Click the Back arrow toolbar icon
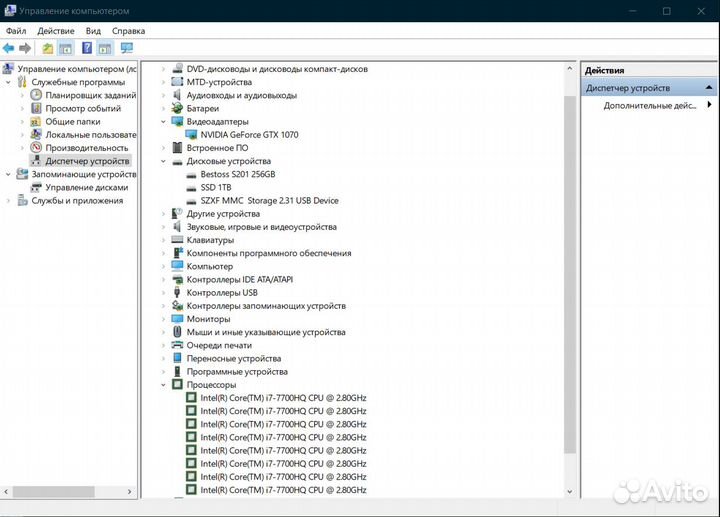The height and width of the screenshot is (517, 720). (x=9, y=48)
